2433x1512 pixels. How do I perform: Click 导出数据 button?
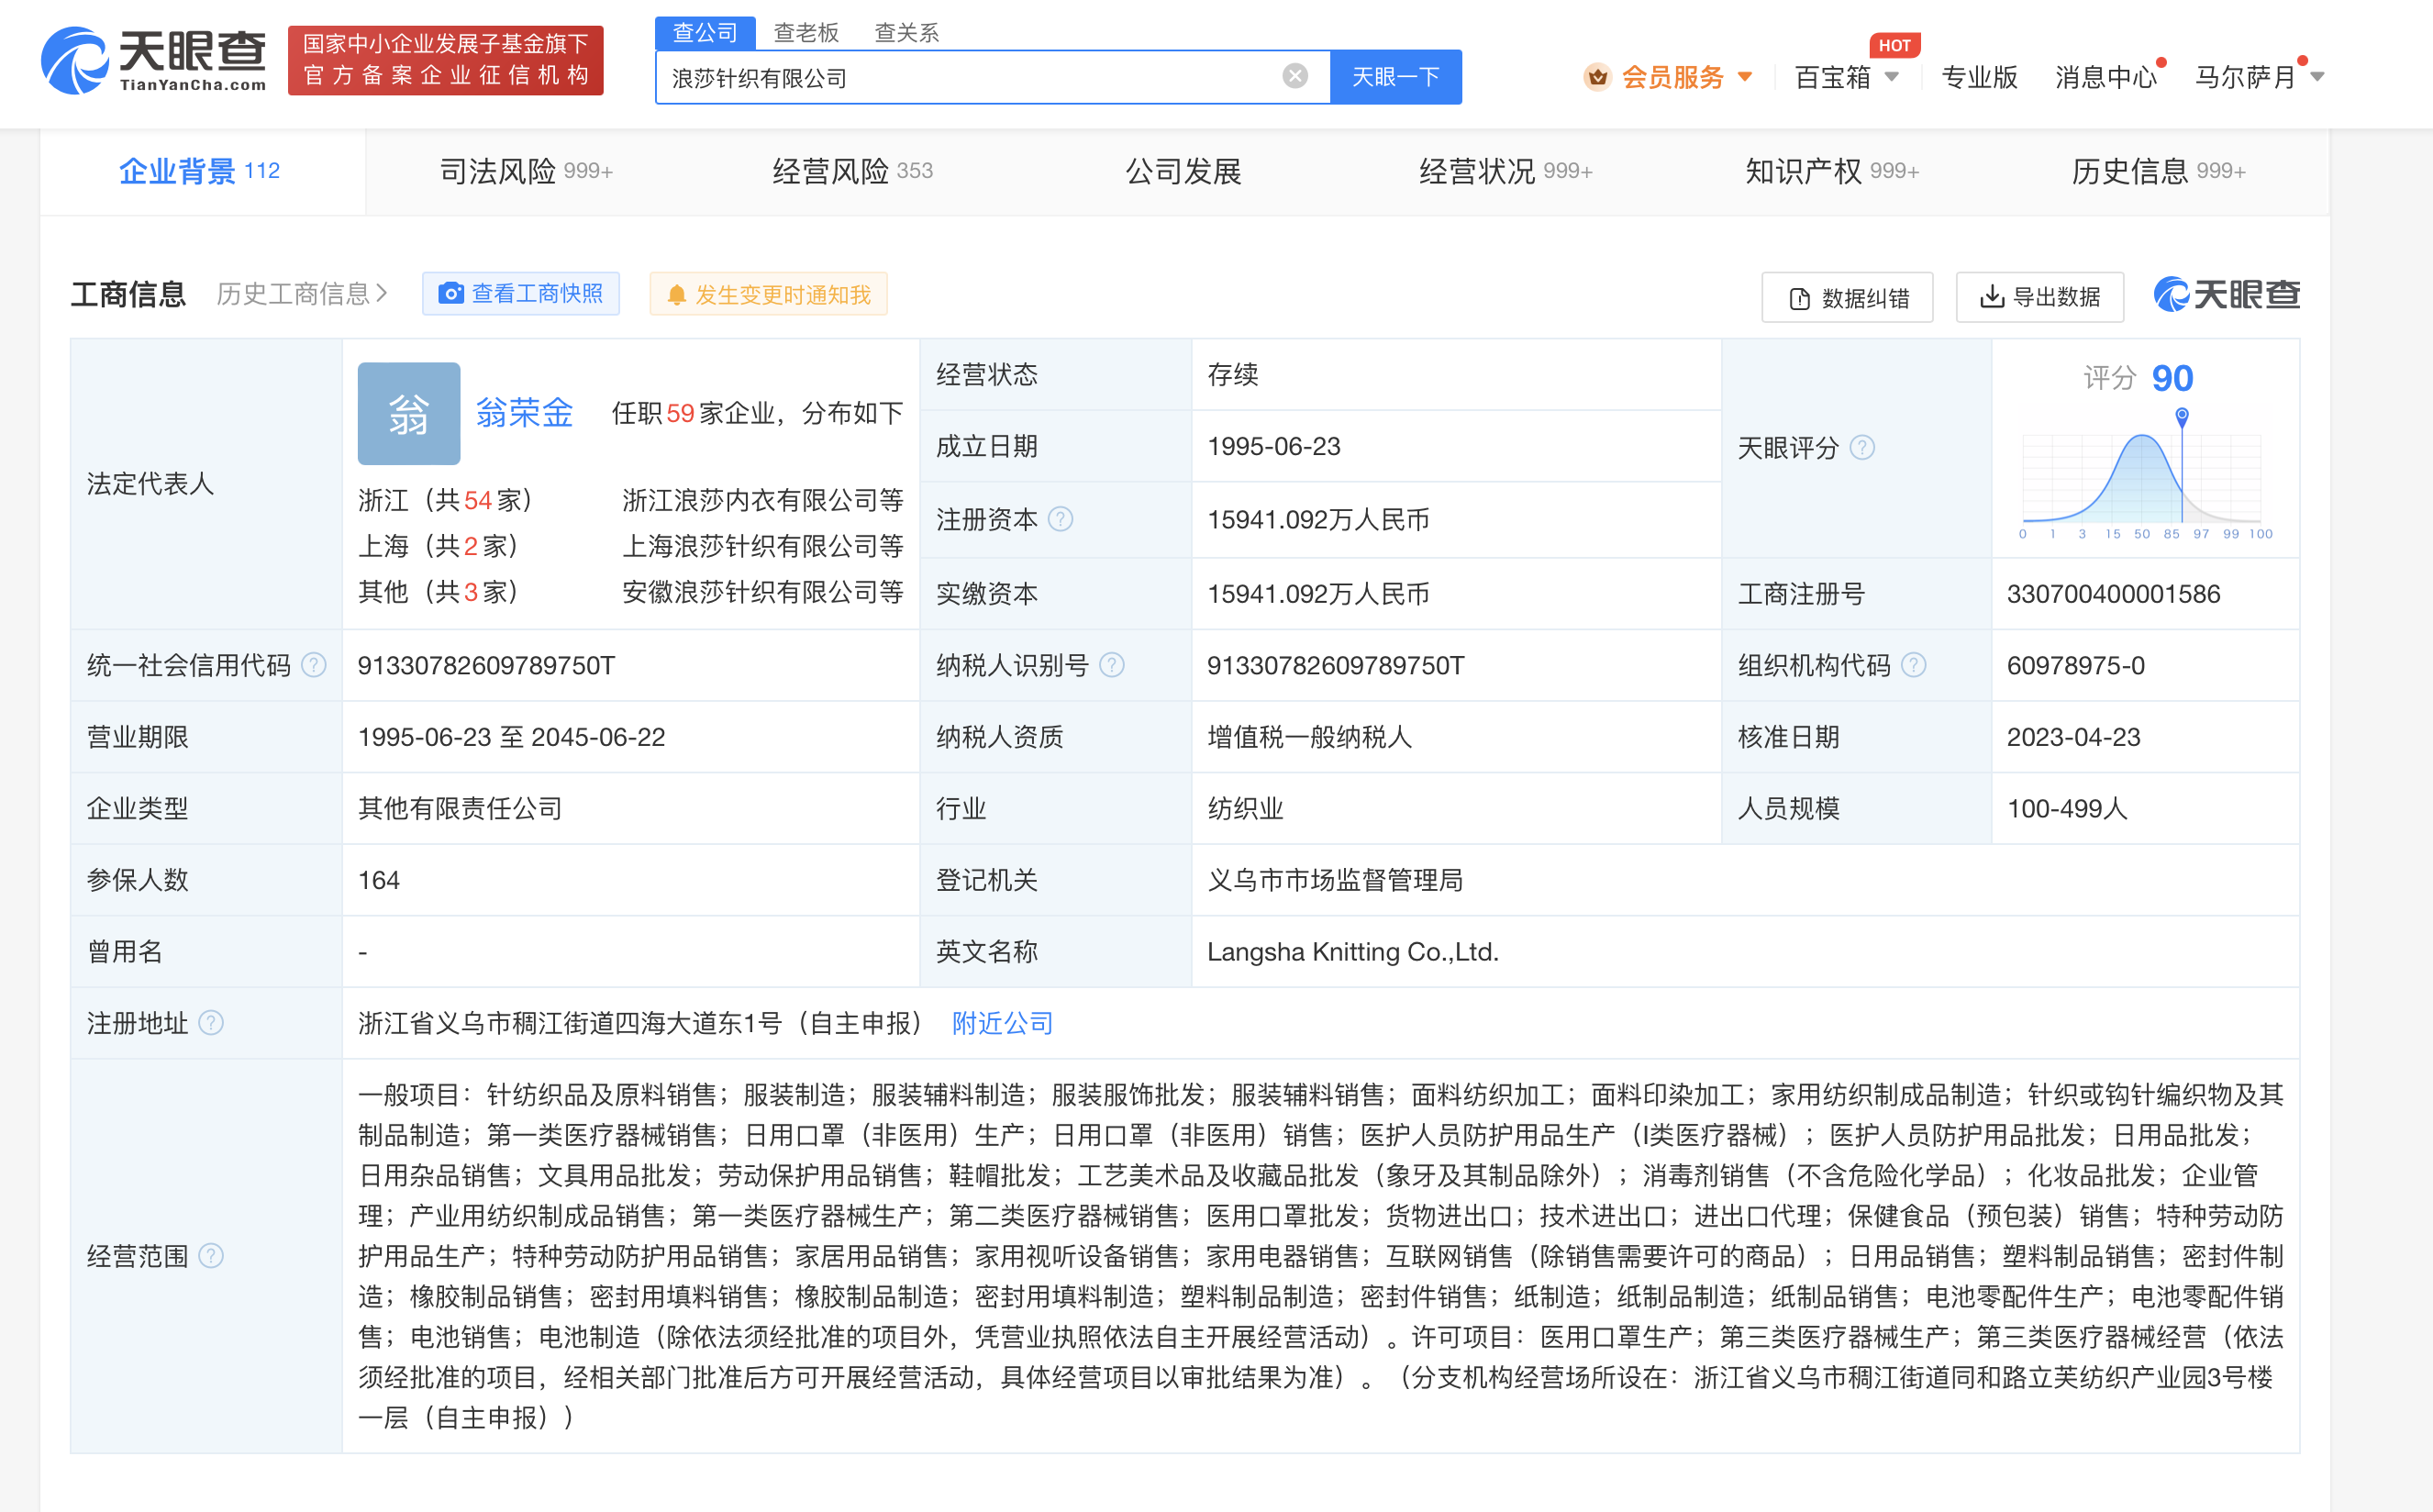coord(2039,297)
